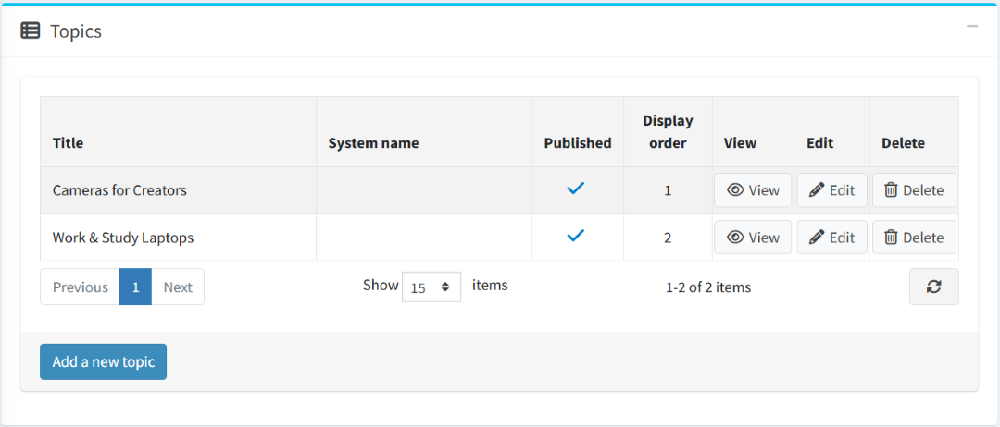Click the Previous page button
This screenshot has width=1000, height=427.
point(80,287)
